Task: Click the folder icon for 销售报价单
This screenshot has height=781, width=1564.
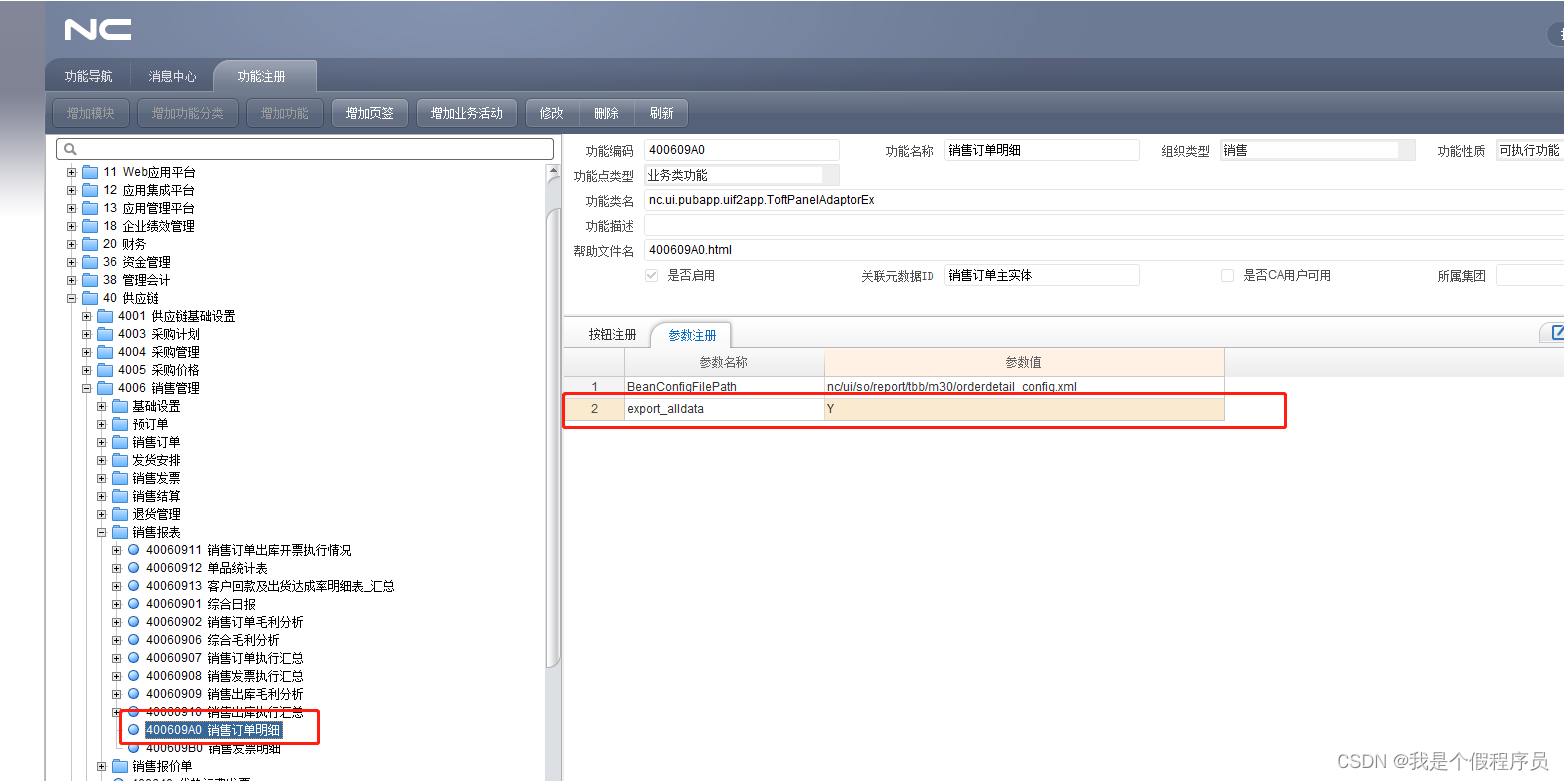Action: coord(120,766)
